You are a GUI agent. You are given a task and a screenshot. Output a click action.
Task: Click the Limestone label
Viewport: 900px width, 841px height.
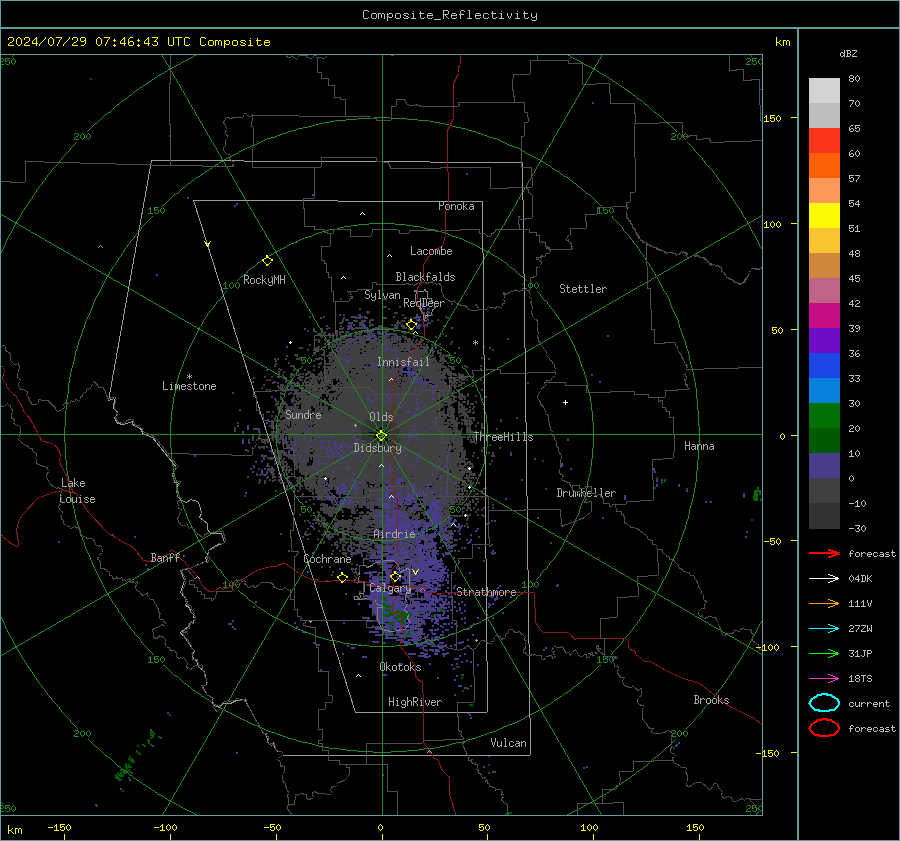coord(189,386)
